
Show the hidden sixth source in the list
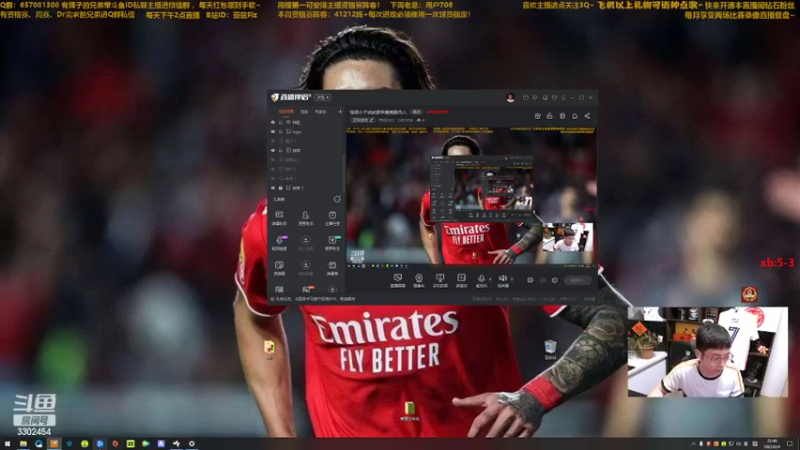point(273,169)
